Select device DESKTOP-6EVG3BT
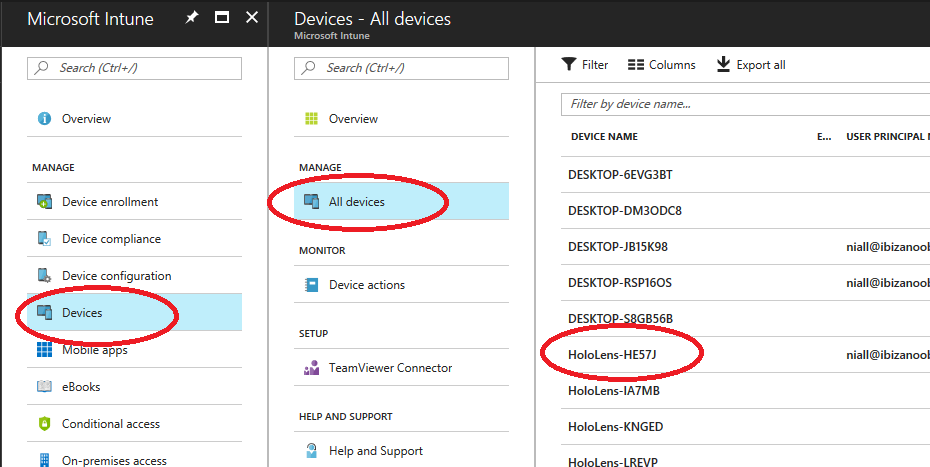This screenshot has height=467, width=930. [x=620, y=175]
